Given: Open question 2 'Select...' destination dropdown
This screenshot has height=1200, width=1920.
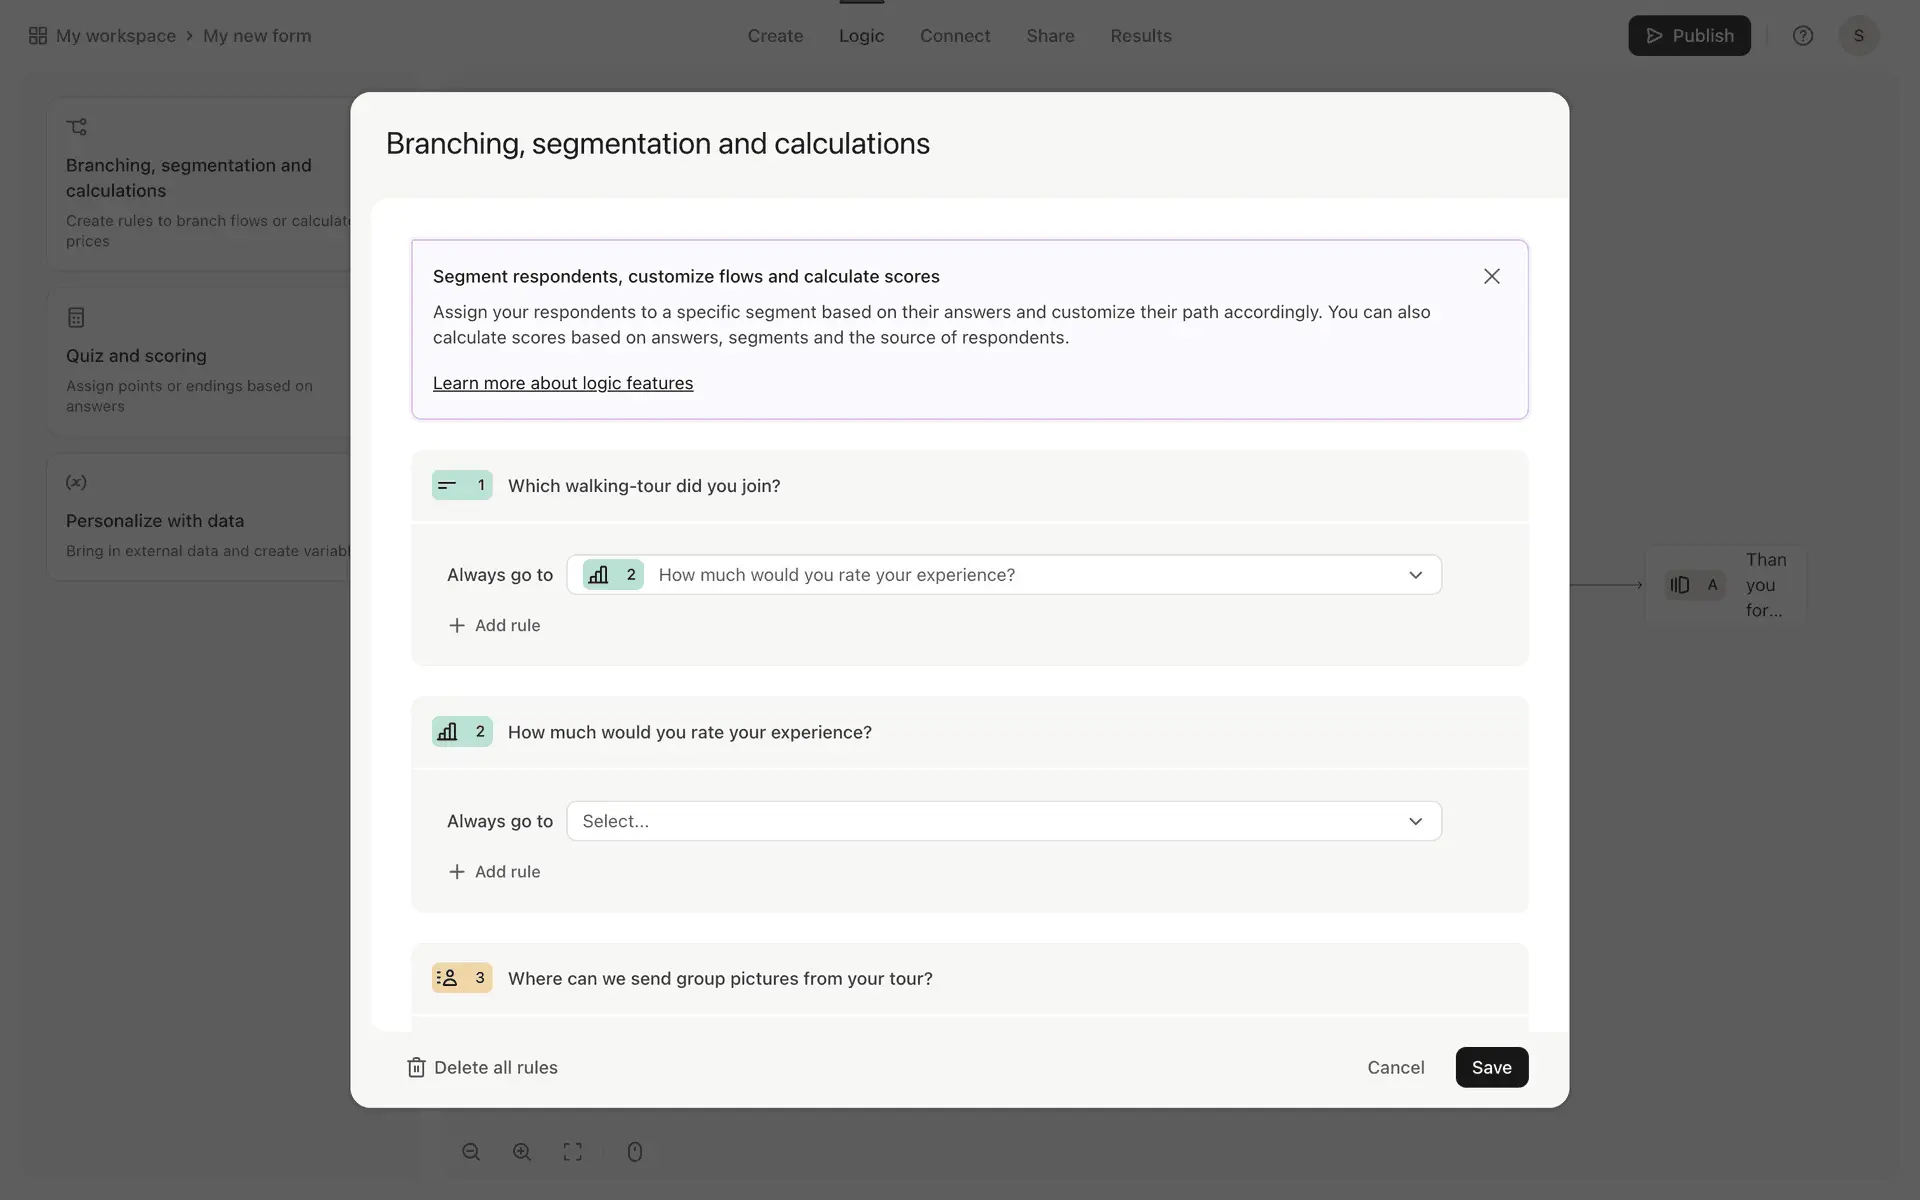Looking at the screenshot, I should (x=1003, y=821).
